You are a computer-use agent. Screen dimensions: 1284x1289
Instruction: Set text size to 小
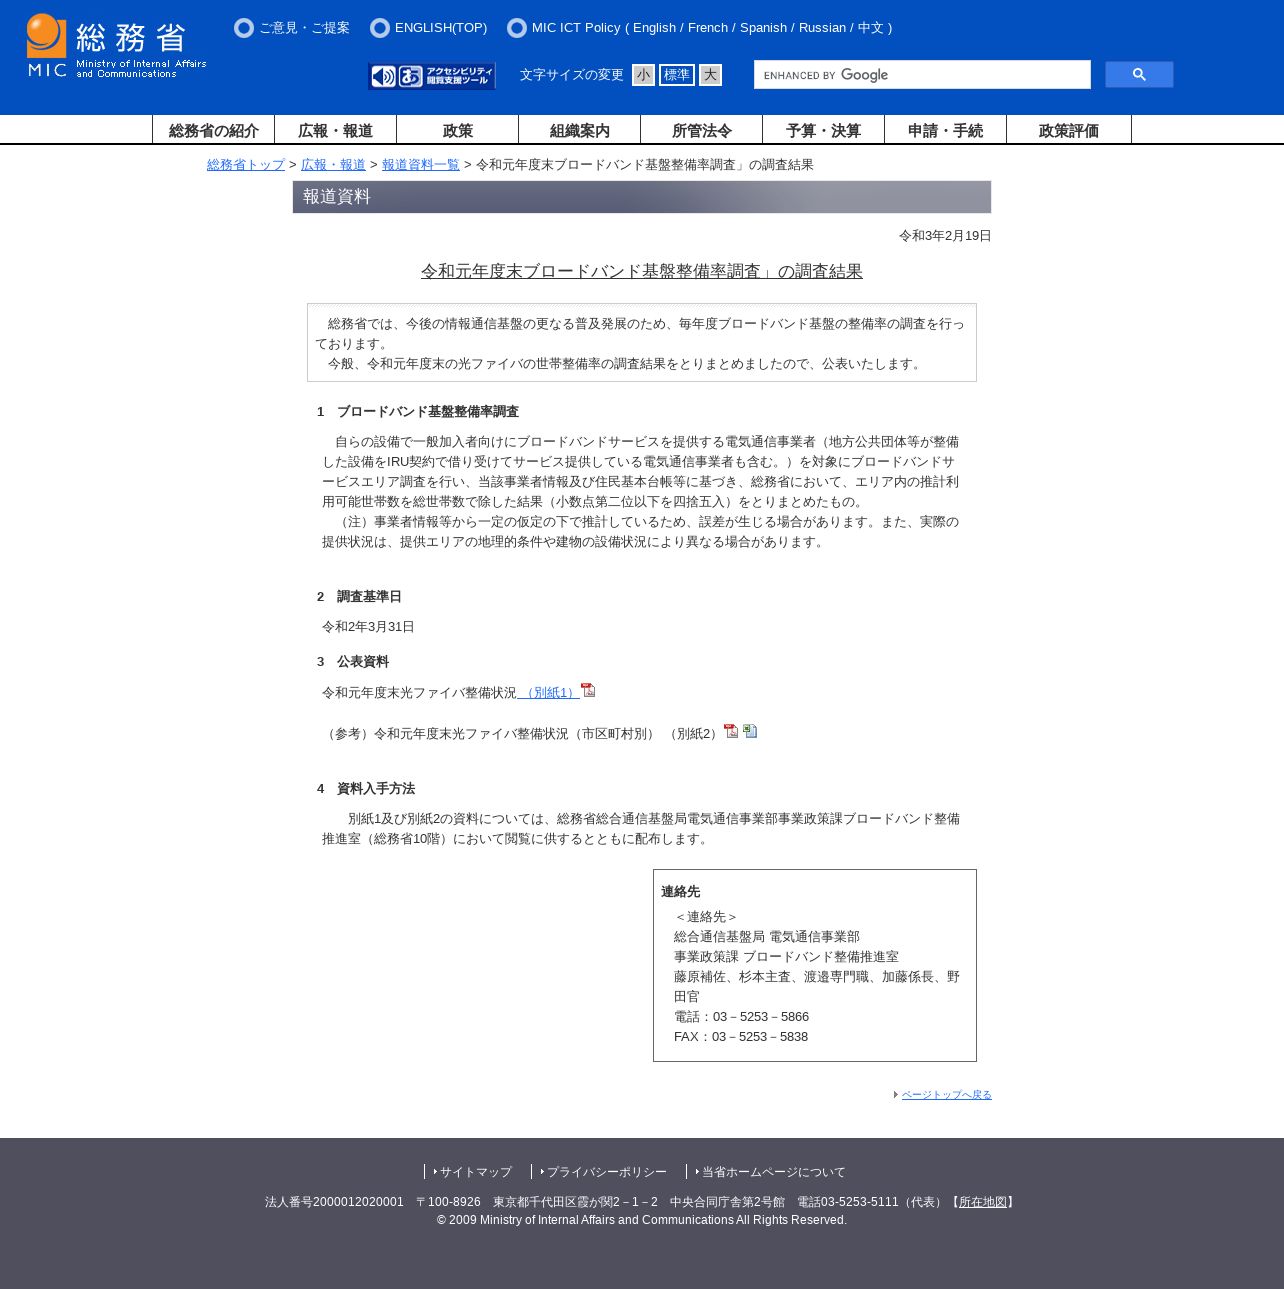pos(643,75)
